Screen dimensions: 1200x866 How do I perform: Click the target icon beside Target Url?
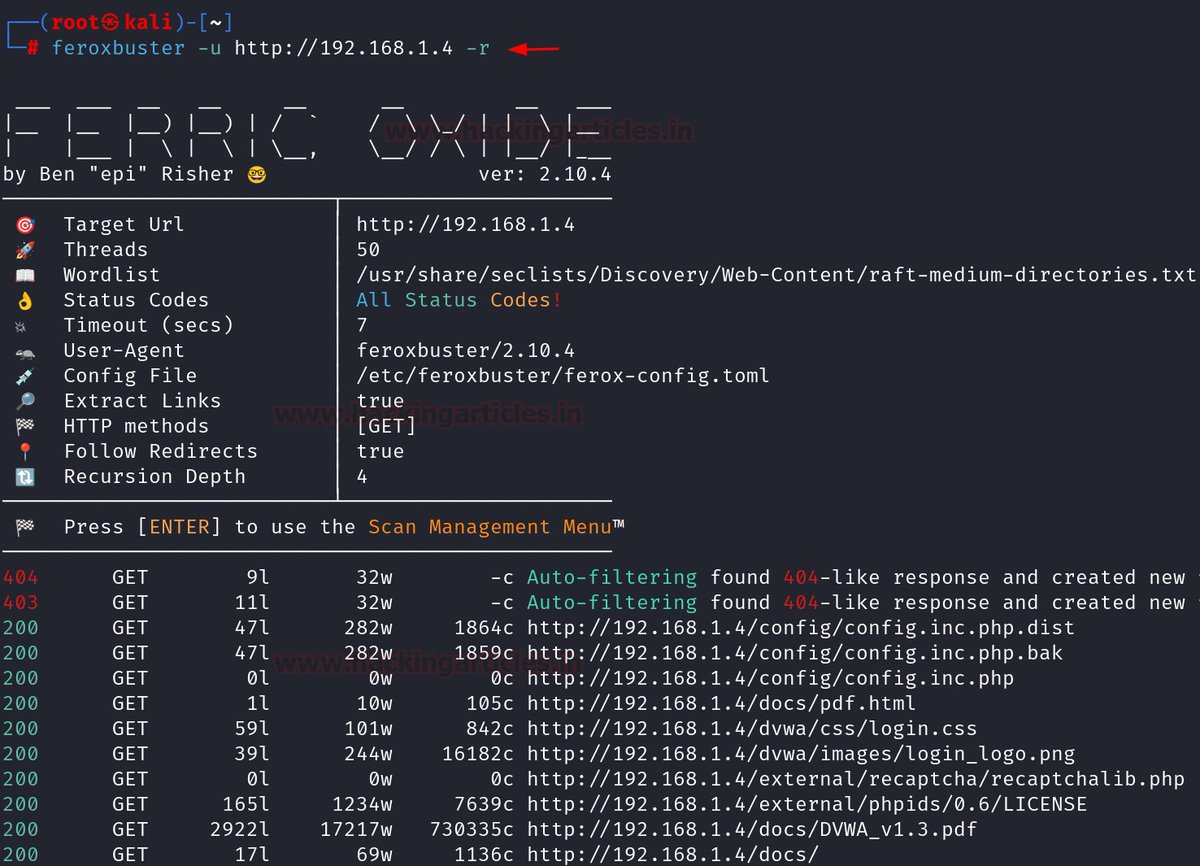tap(25, 224)
